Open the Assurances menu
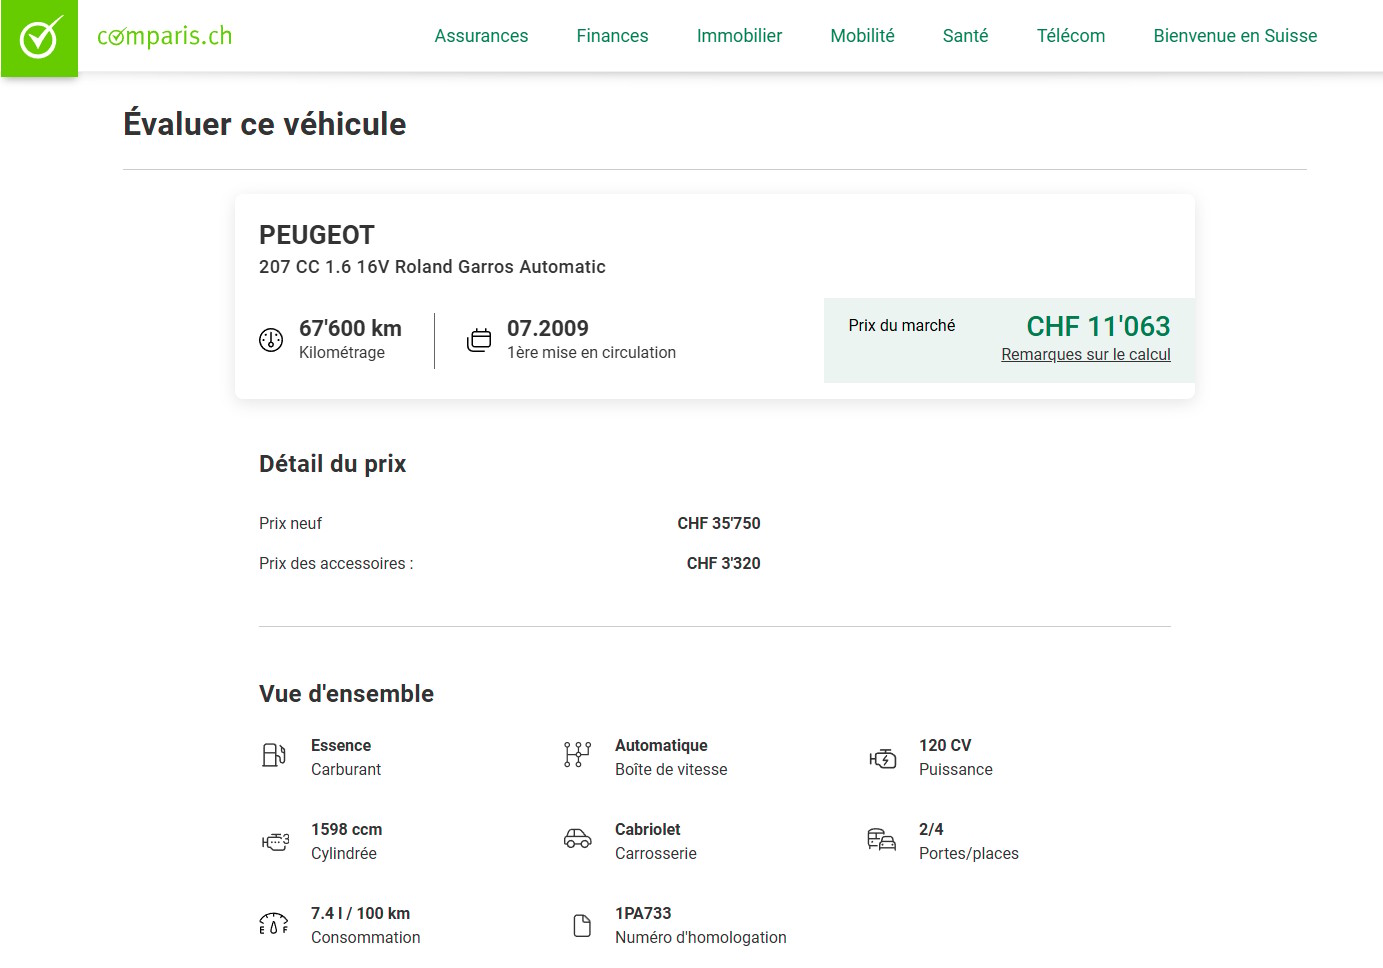Image resolution: width=1383 pixels, height=968 pixels. click(481, 36)
